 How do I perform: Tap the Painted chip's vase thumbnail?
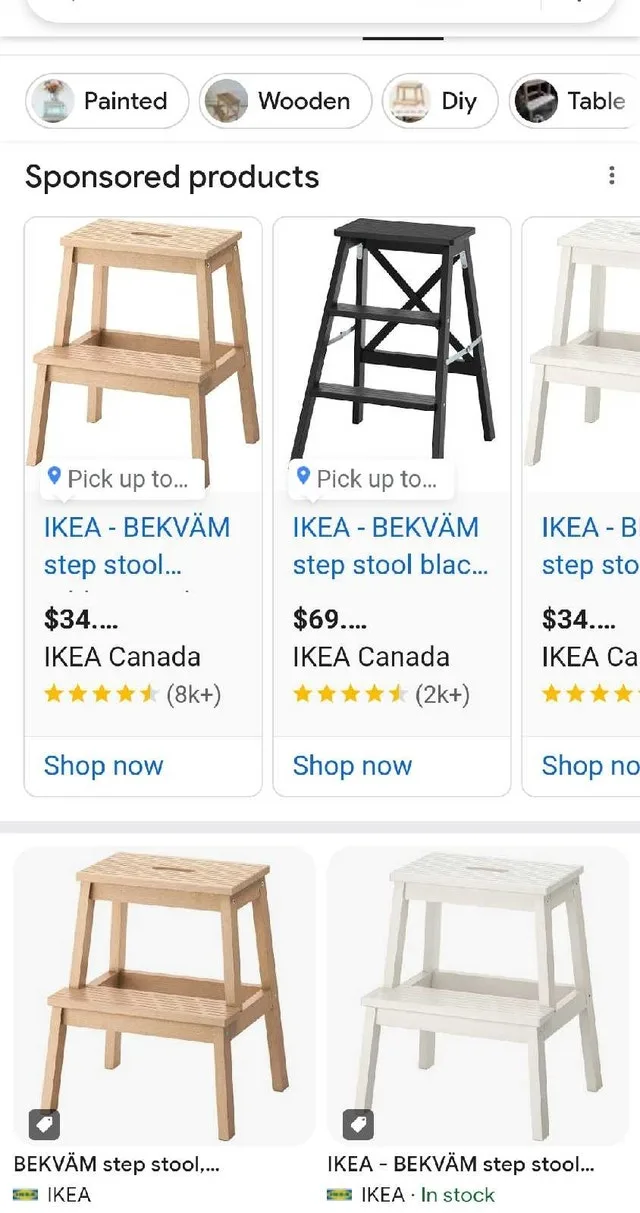pos(54,101)
